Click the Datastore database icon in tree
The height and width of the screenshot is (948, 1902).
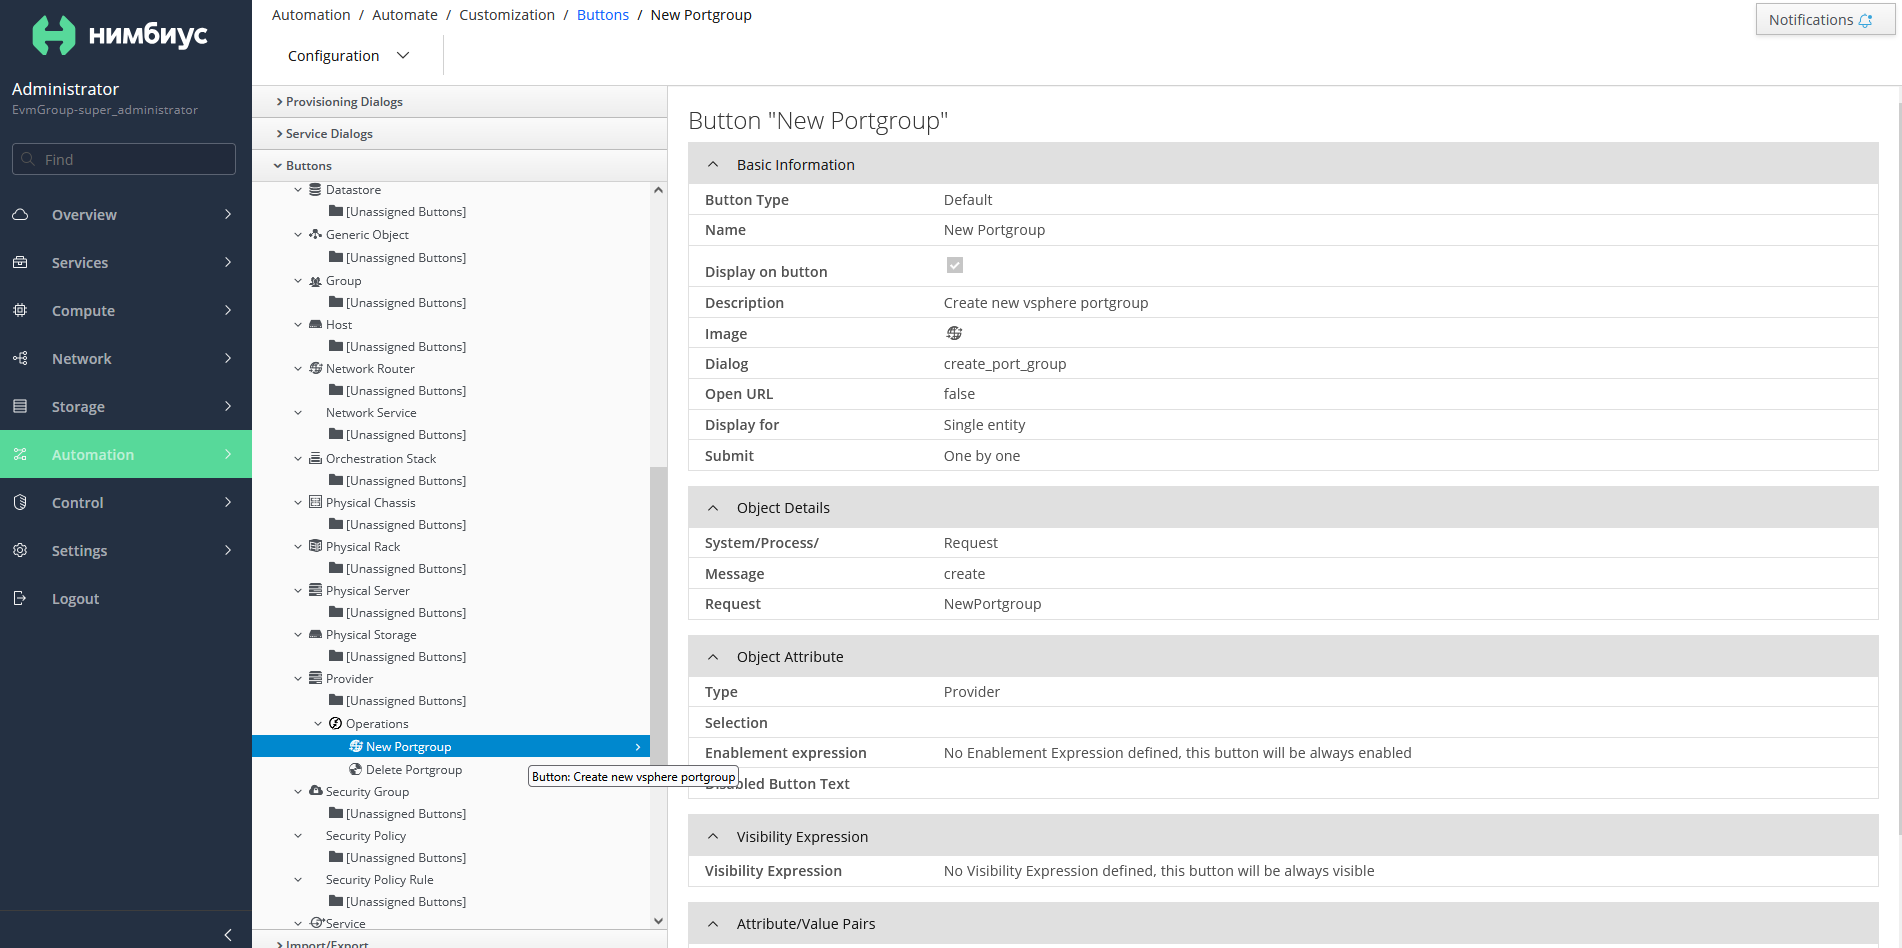(x=315, y=189)
